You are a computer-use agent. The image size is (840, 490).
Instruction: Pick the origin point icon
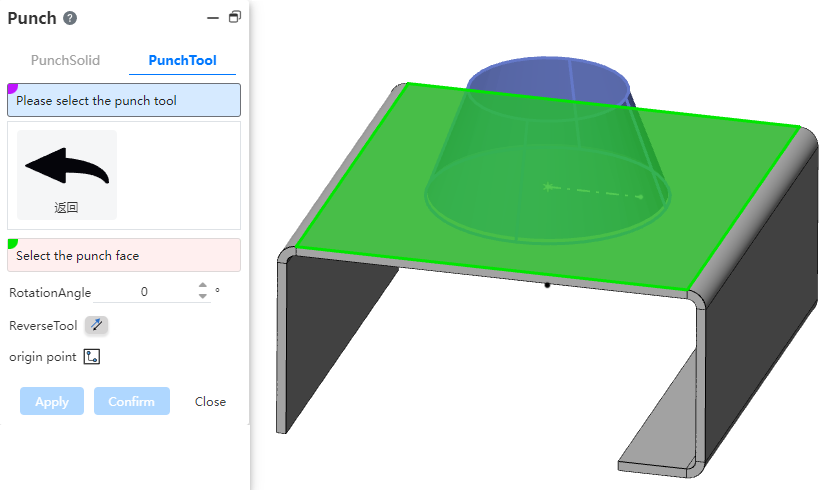(92, 357)
